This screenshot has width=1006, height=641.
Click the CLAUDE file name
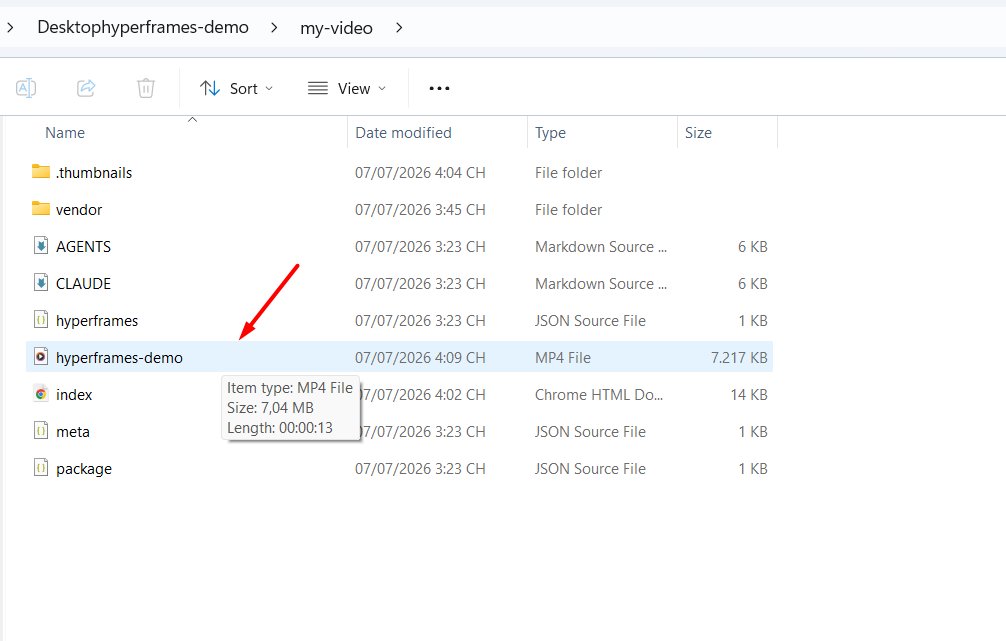pyautogui.click(x=83, y=284)
